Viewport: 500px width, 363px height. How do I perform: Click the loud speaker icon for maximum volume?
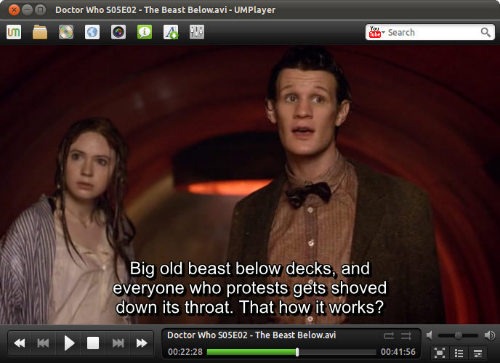(x=489, y=335)
